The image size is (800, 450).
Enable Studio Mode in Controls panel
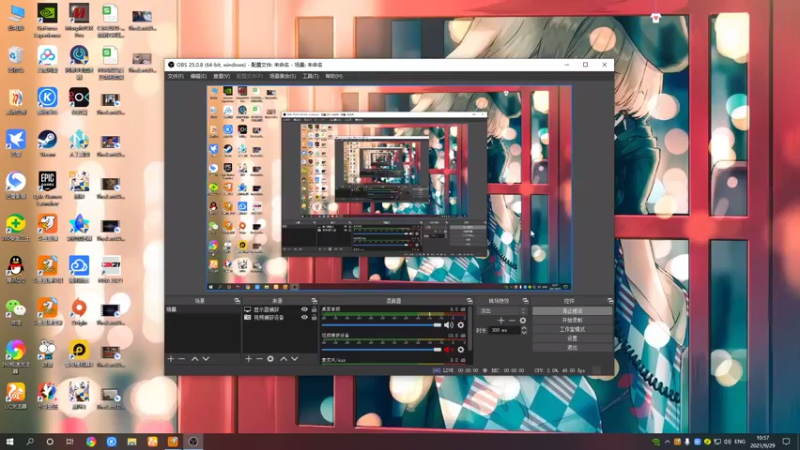pyautogui.click(x=572, y=329)
